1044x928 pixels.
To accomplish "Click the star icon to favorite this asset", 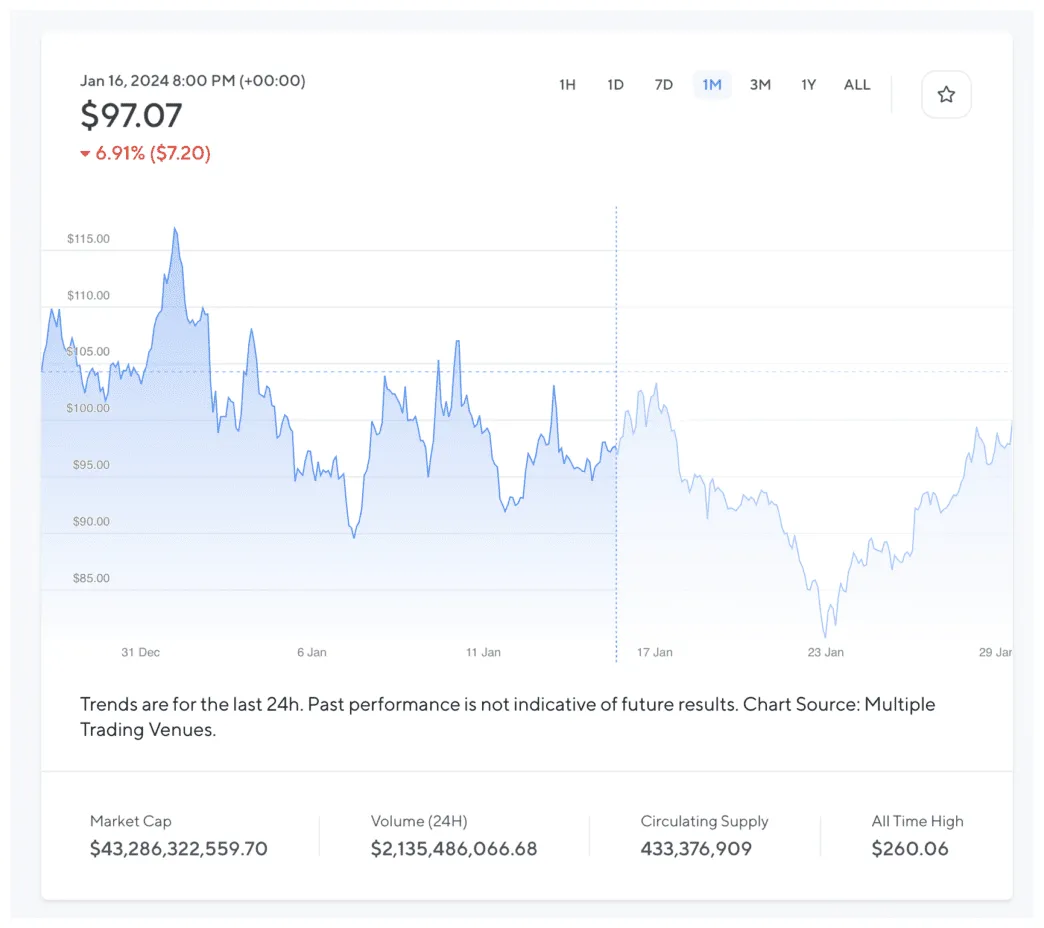I will 945,94.
